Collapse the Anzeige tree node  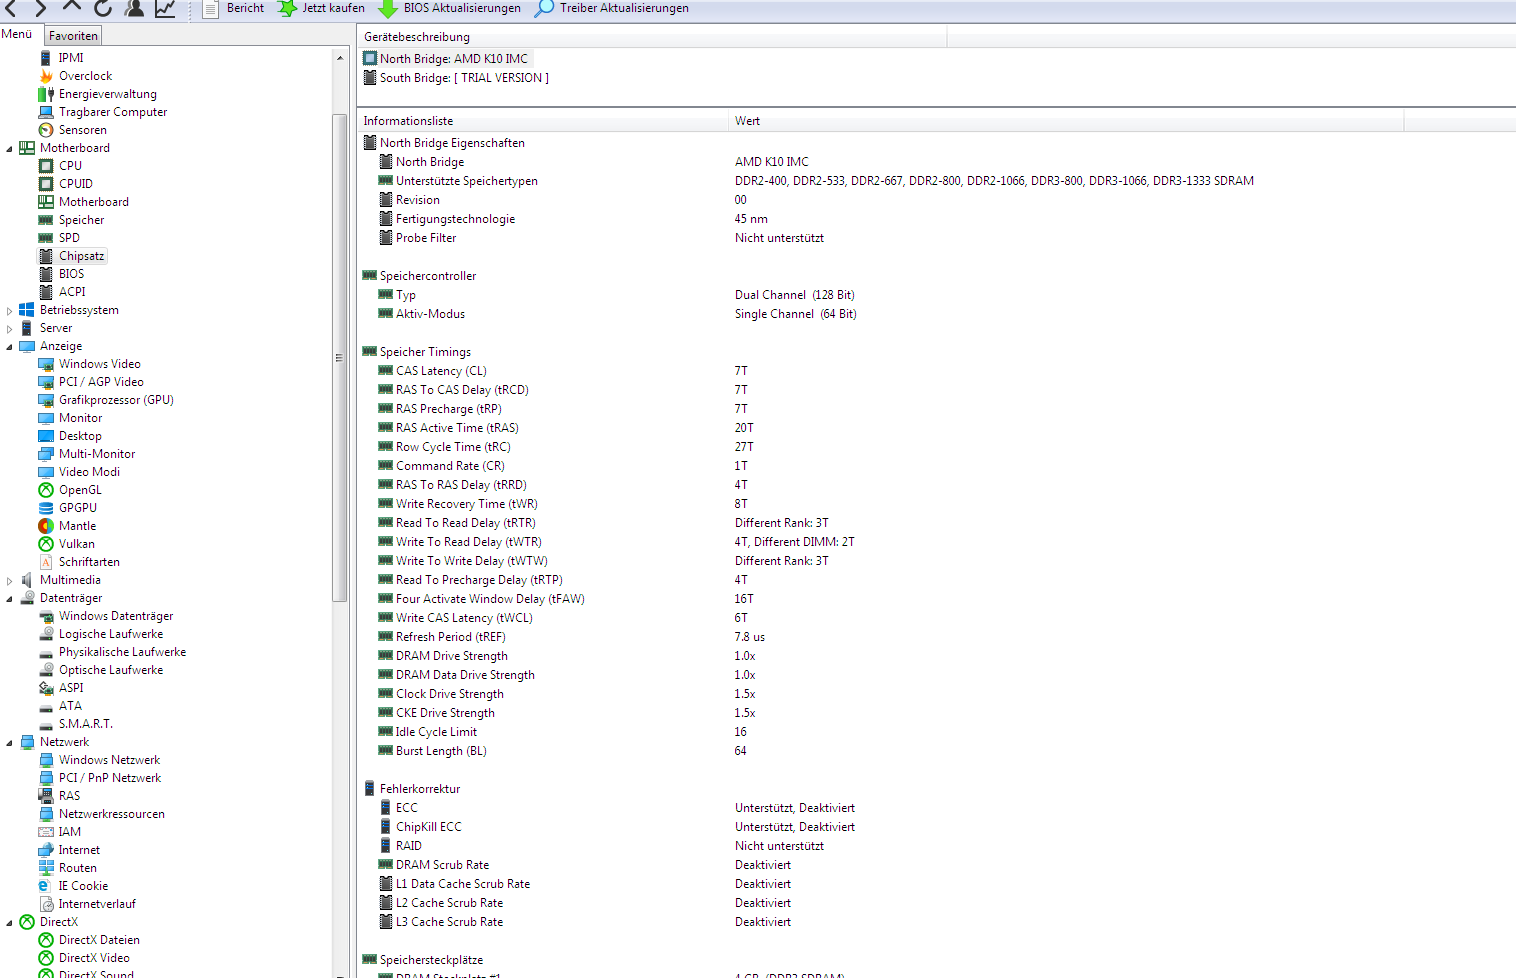pyautogui.click(x=10, y=346)
